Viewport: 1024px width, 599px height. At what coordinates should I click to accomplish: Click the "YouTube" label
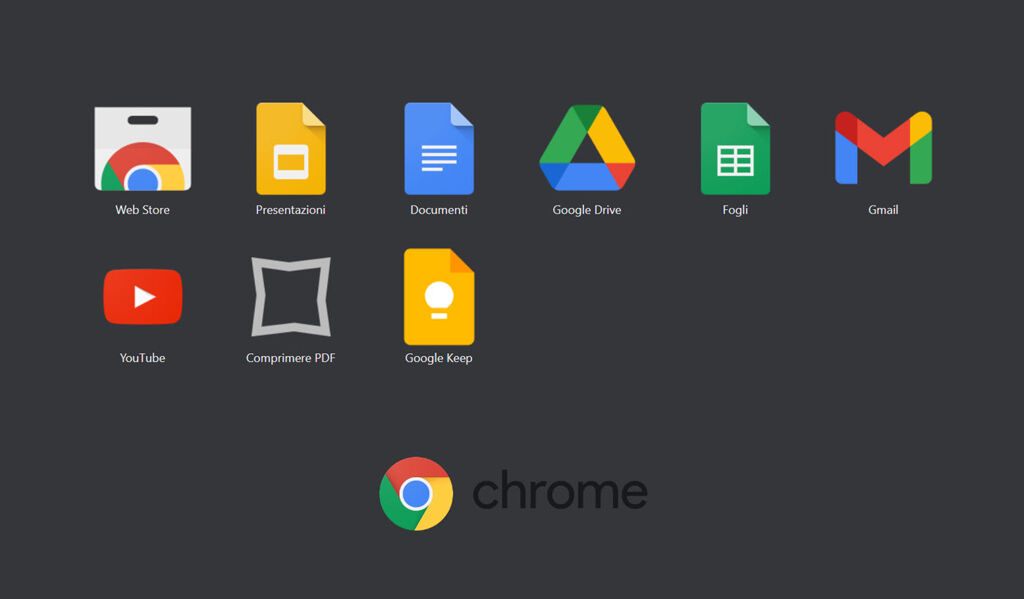click(142, 358)
